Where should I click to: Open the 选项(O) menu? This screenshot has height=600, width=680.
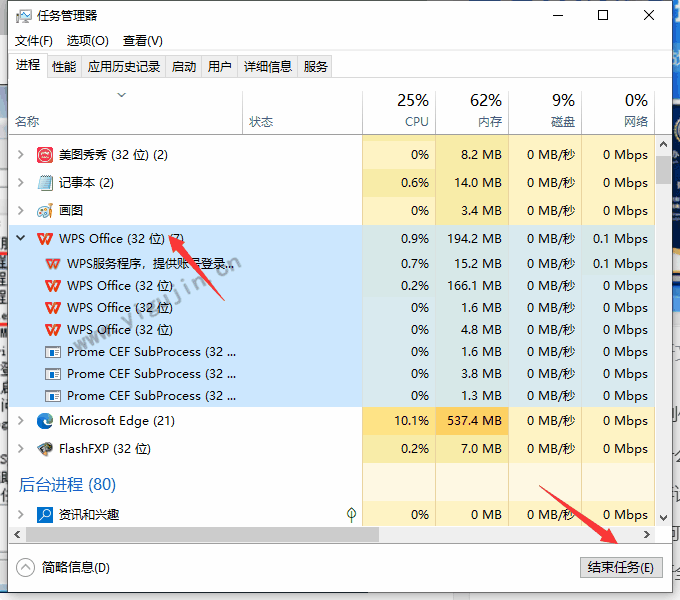coord(87,41)
